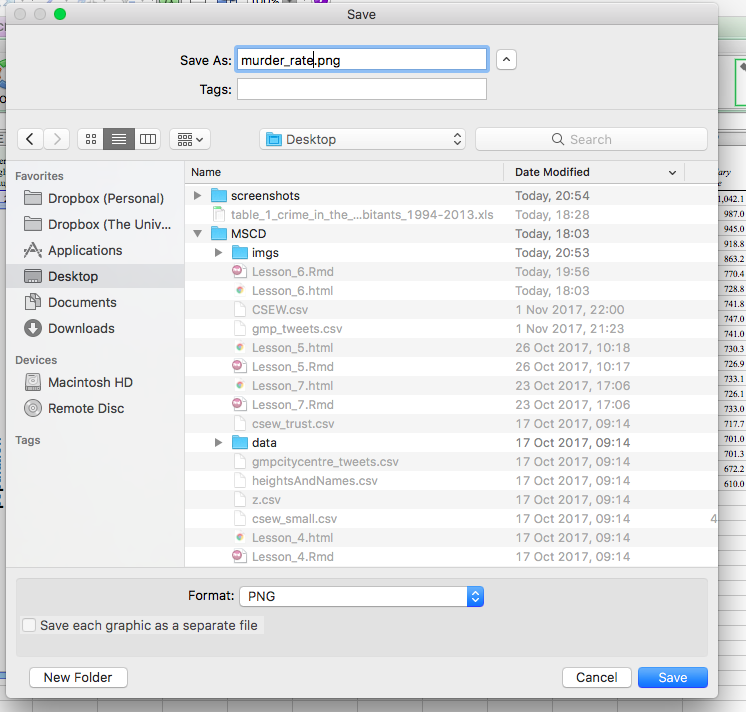Expand the screenshots folder
This screenshot has height=712, width=746.
point(198,196)
